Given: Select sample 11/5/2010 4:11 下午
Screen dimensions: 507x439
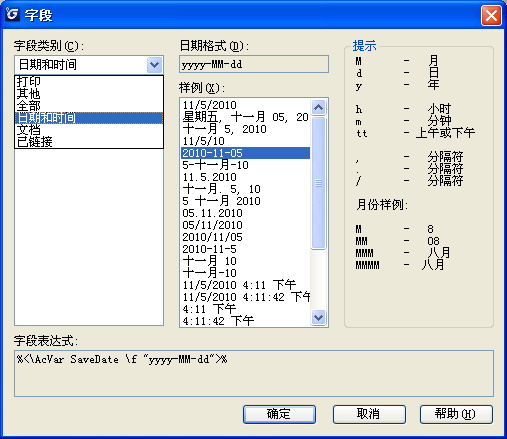Looking at the screenshot, I should point(246,285).
